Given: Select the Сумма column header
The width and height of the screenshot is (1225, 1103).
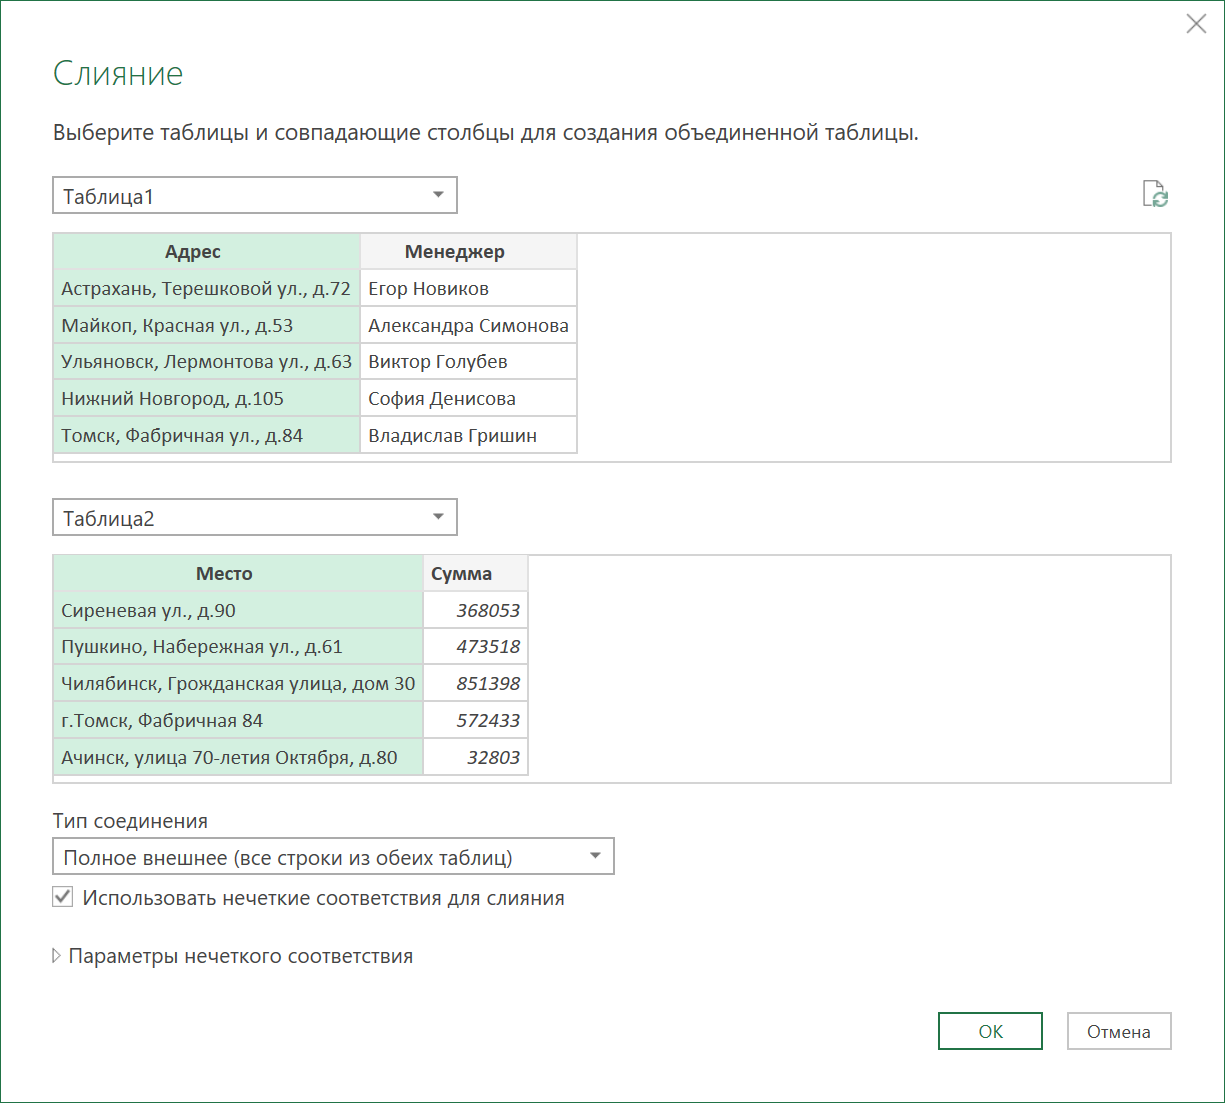Looking at the screenshot, I should pos(475,573).
